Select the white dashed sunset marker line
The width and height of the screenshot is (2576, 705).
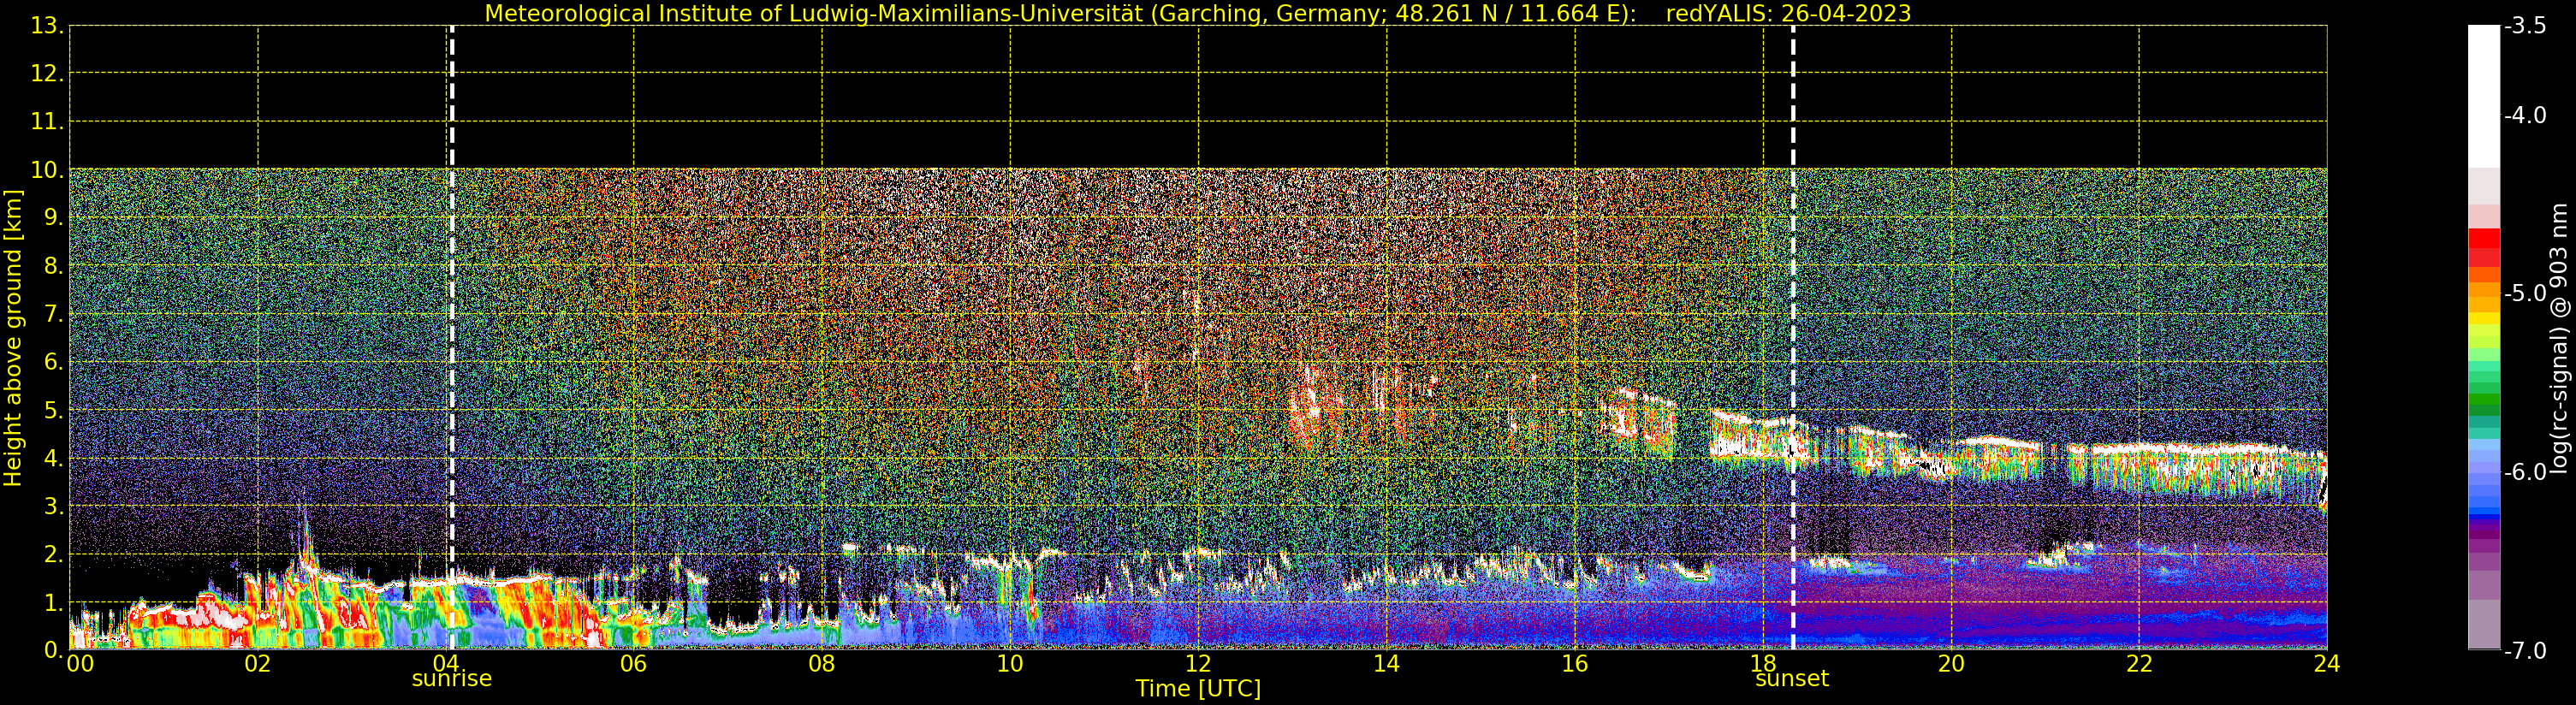coord(1793,337)
